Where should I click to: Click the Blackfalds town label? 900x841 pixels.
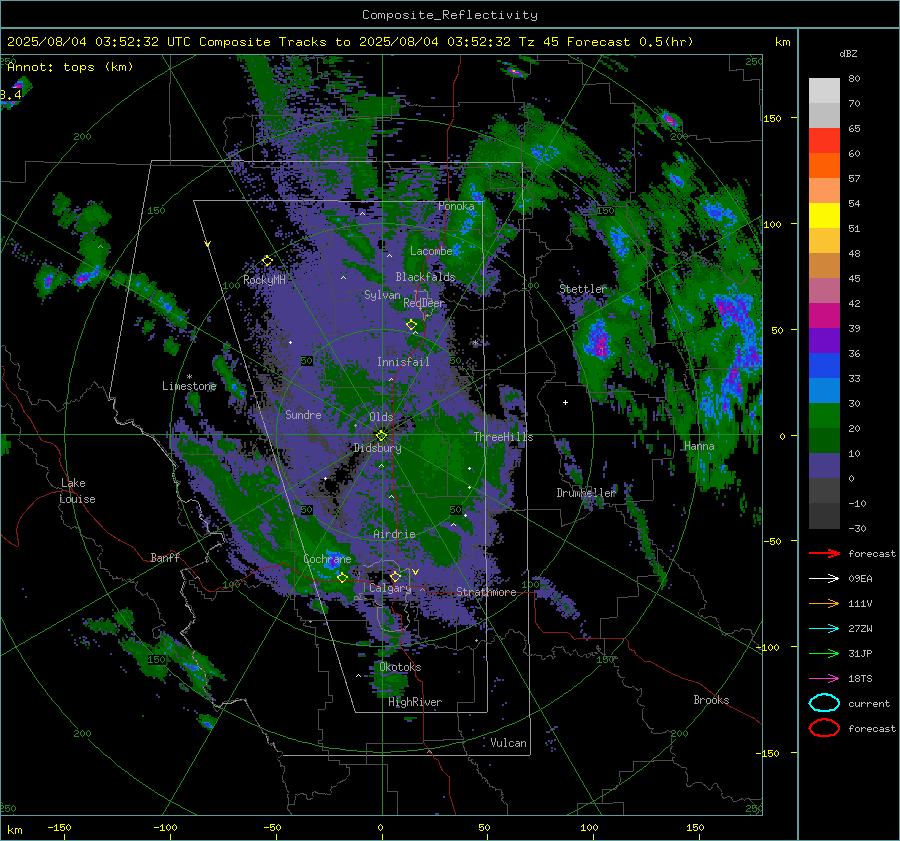425,277
